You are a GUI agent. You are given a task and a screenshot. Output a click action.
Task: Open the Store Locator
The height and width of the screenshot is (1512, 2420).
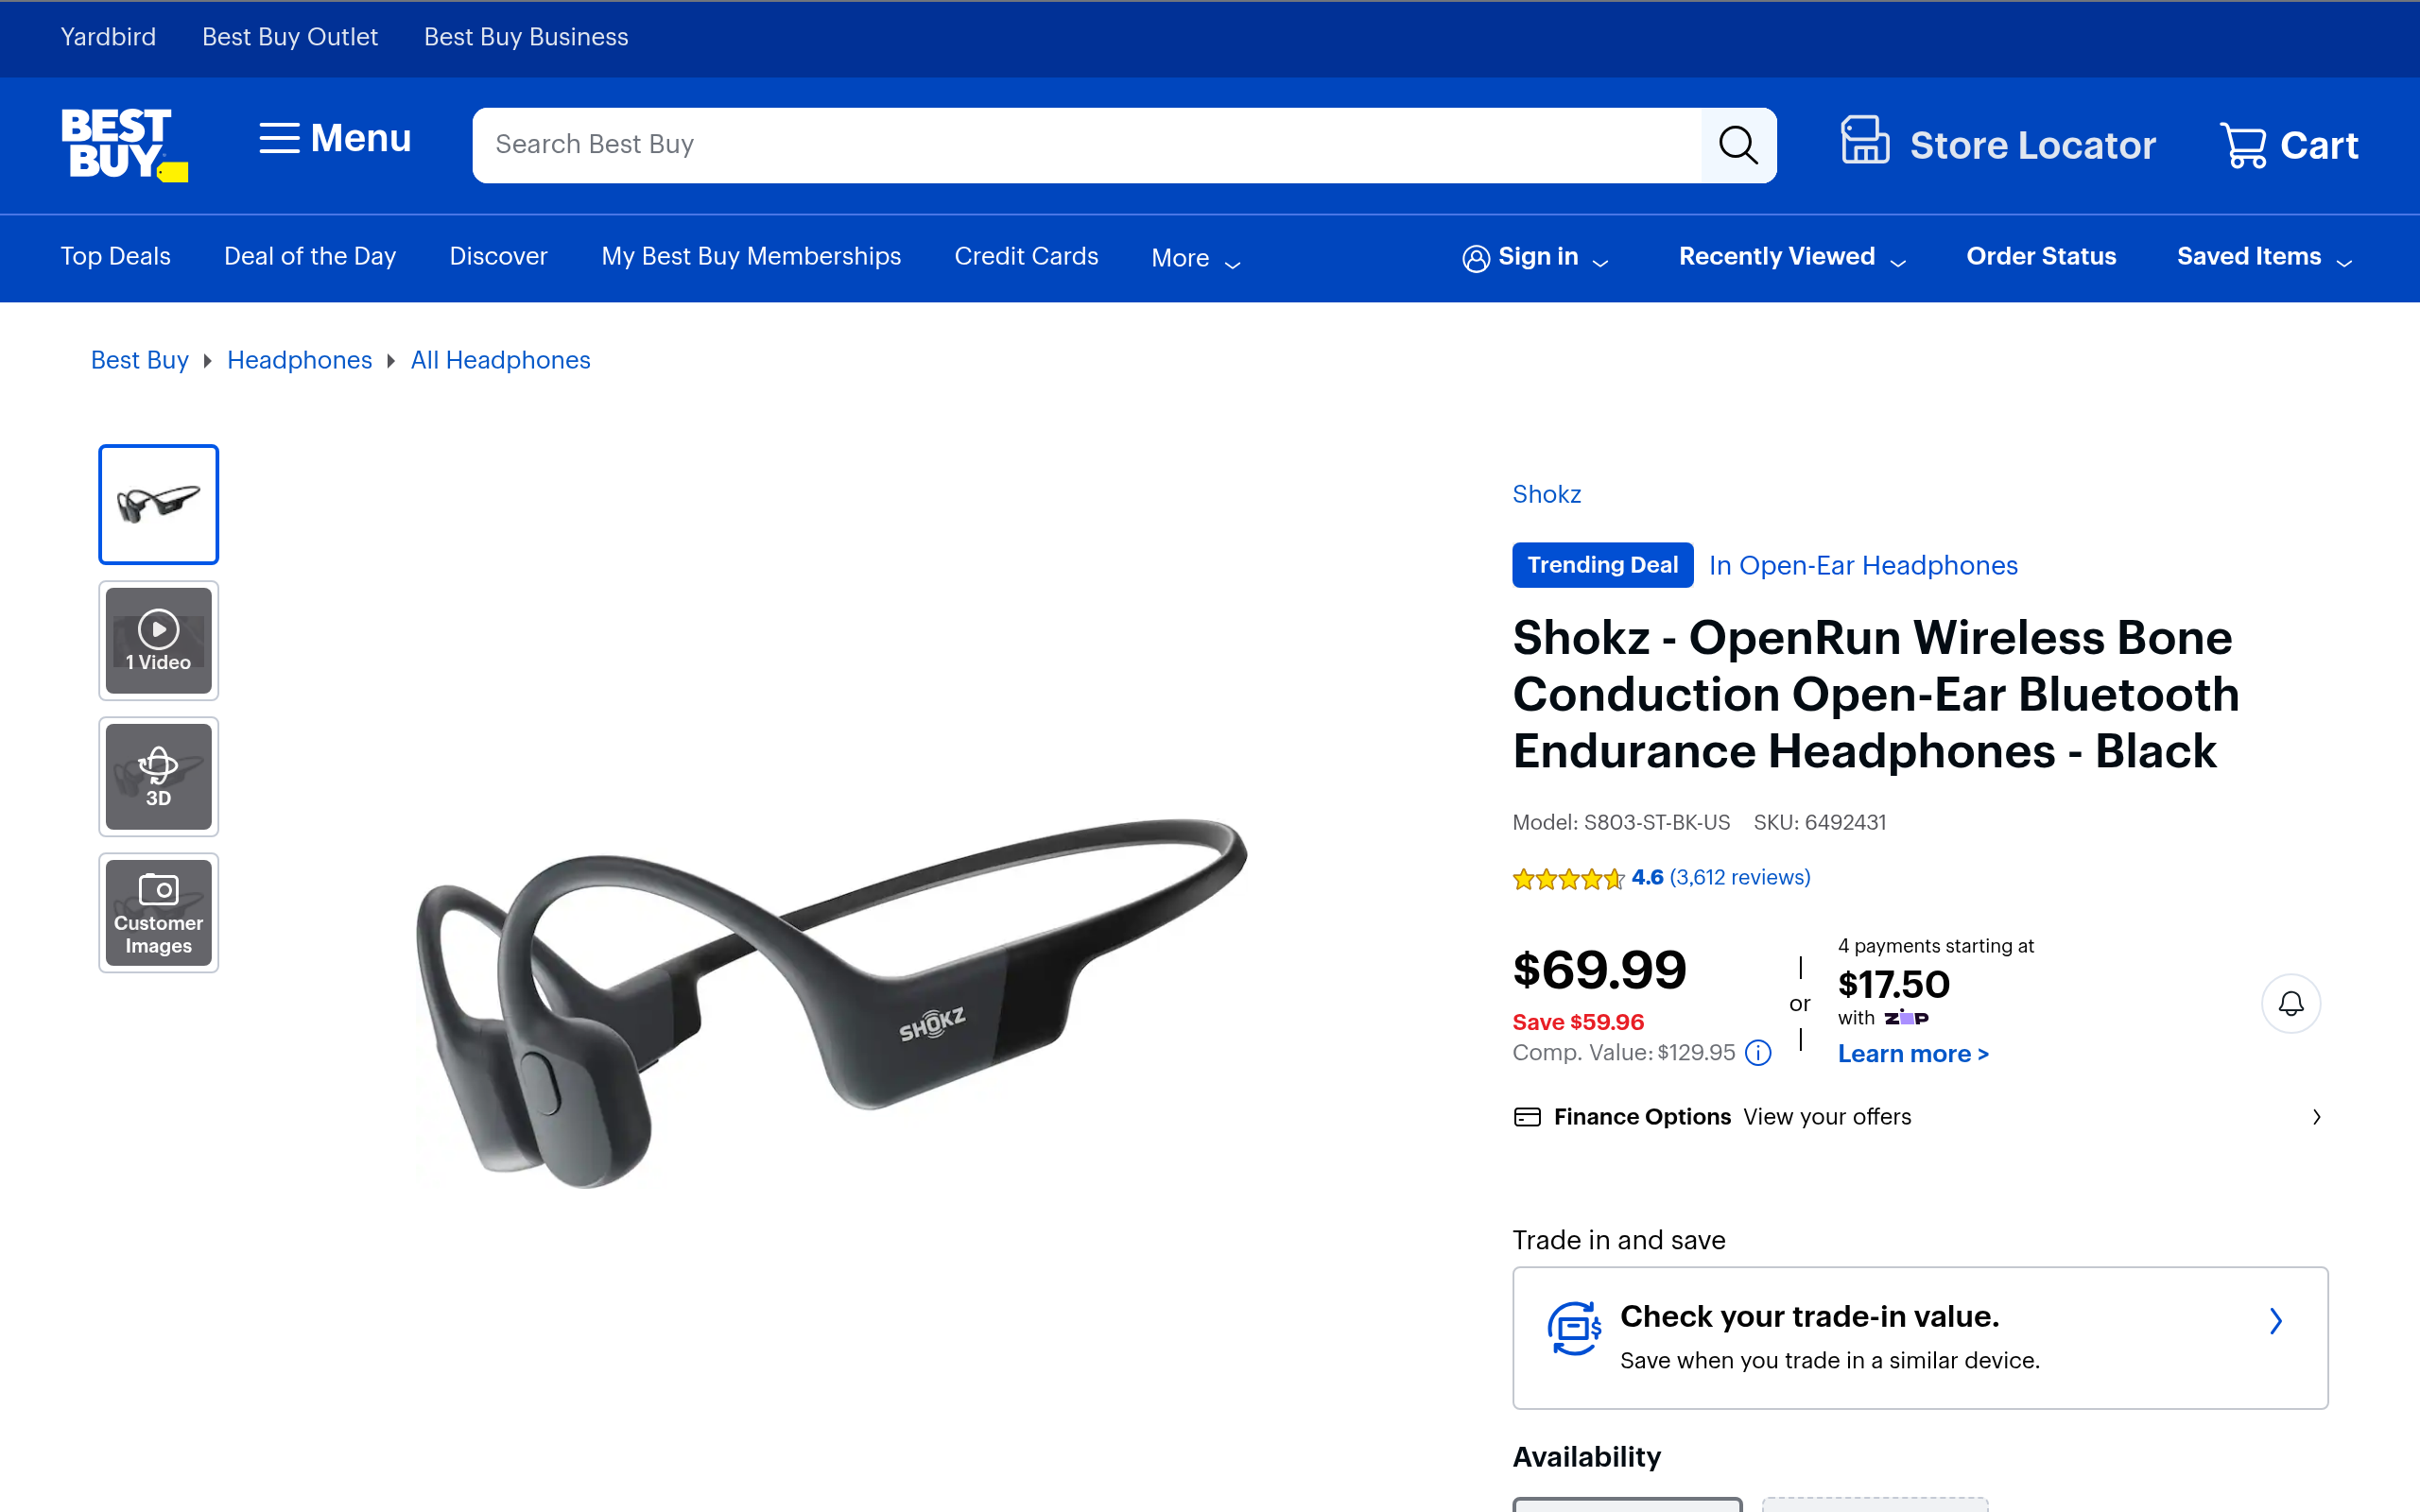pos(1998,145)
